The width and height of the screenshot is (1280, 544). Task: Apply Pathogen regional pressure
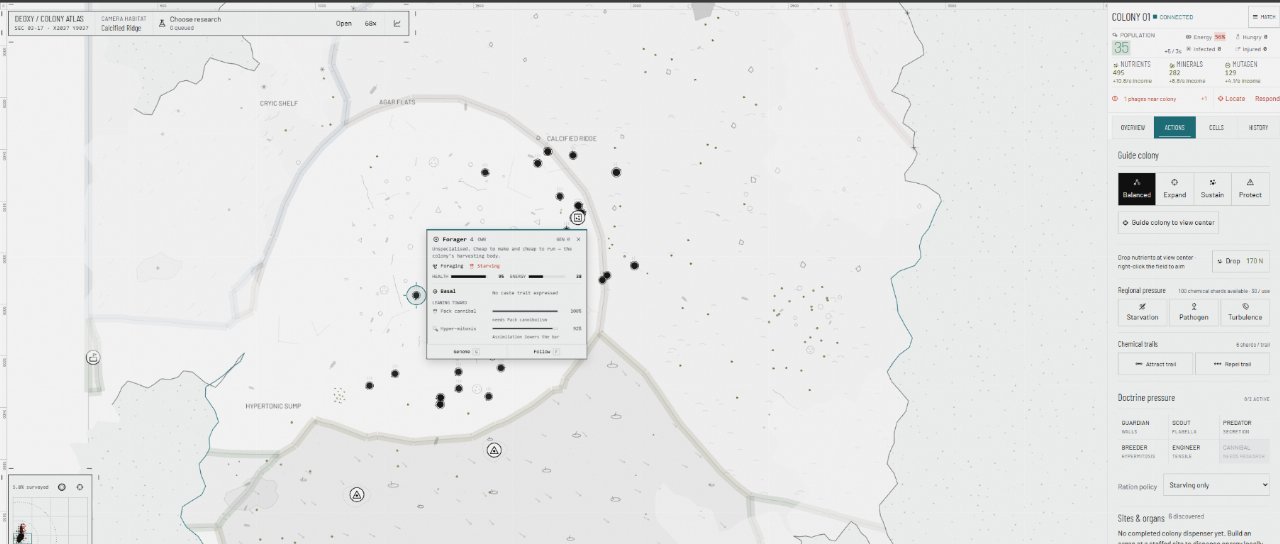point(1194,312)
